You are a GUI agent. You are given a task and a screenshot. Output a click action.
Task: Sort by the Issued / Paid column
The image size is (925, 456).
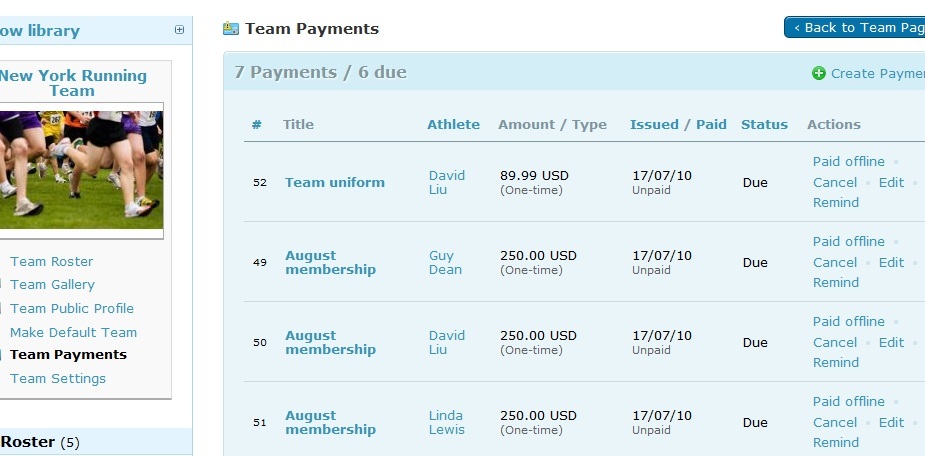click(678, 125)
